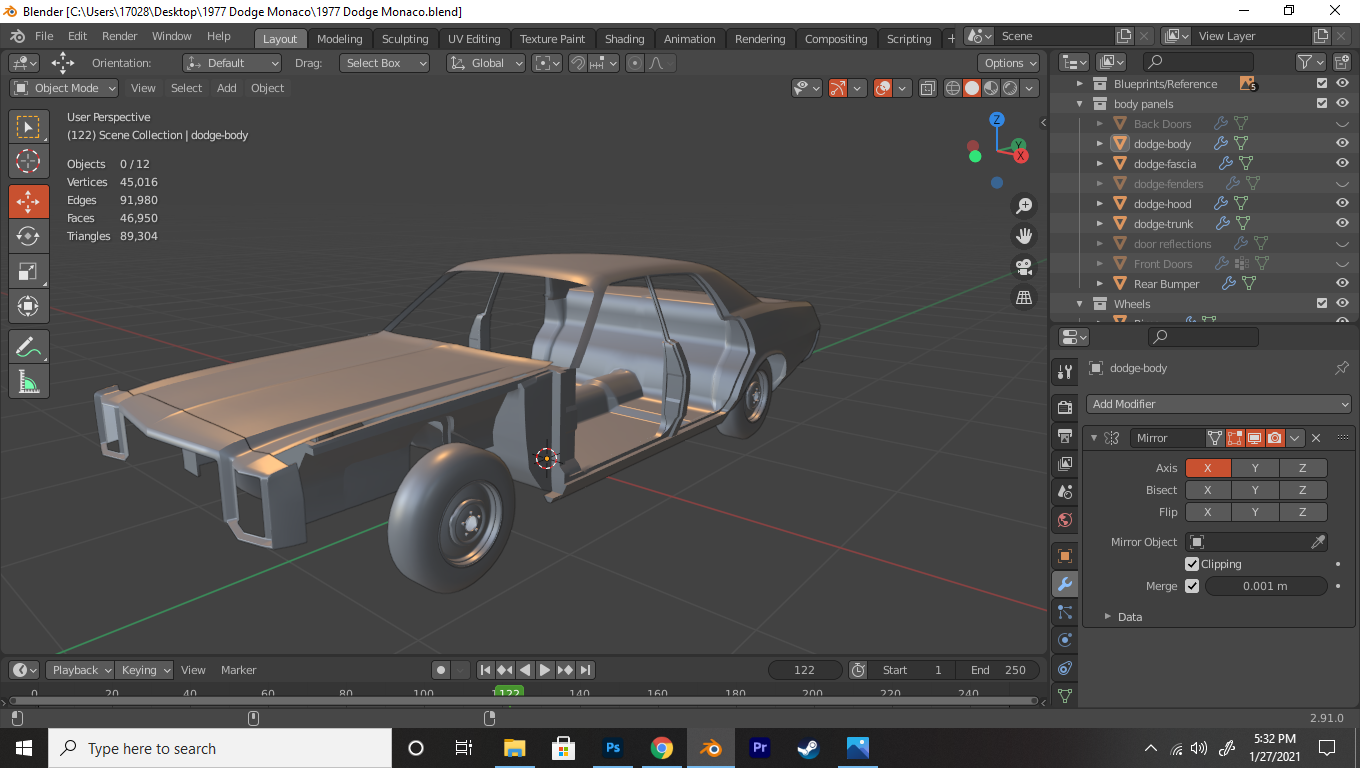
Task: Activate the Move tool
Action: point(28,201)
